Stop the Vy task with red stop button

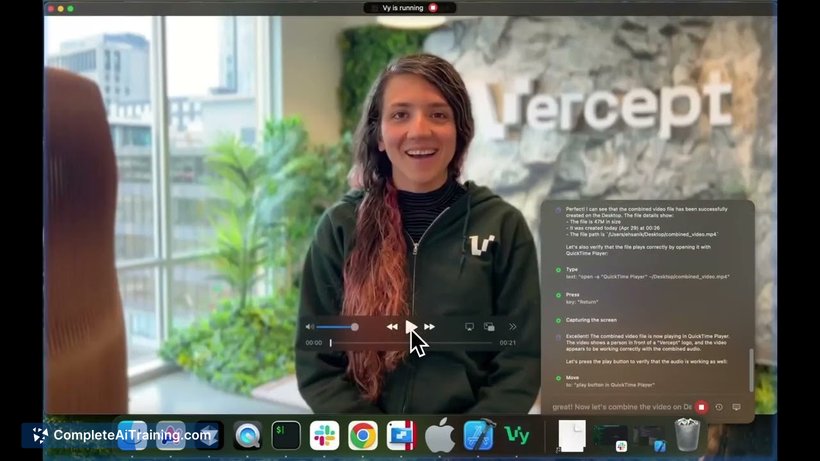point(701,407)
